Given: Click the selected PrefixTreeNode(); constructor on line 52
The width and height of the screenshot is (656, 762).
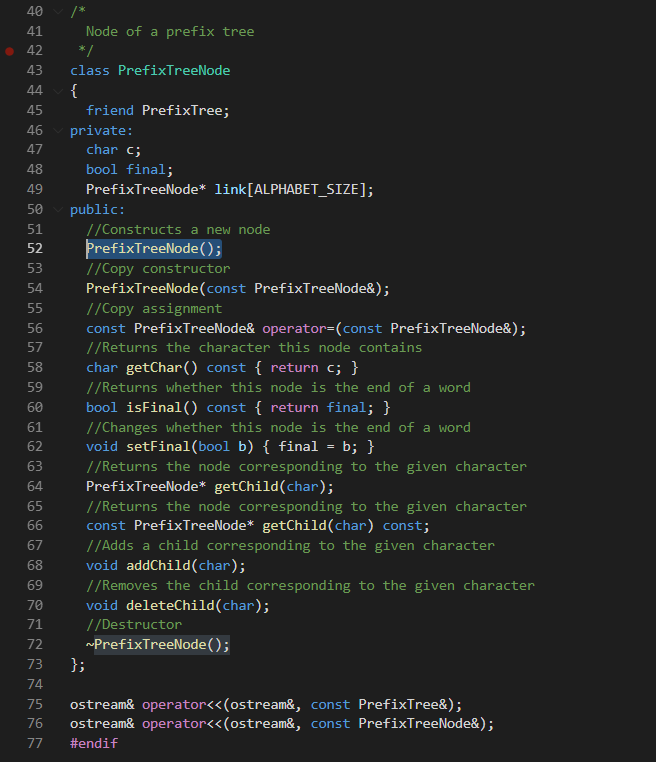Looking at the screenshot, I should click(x=154, y=249).
